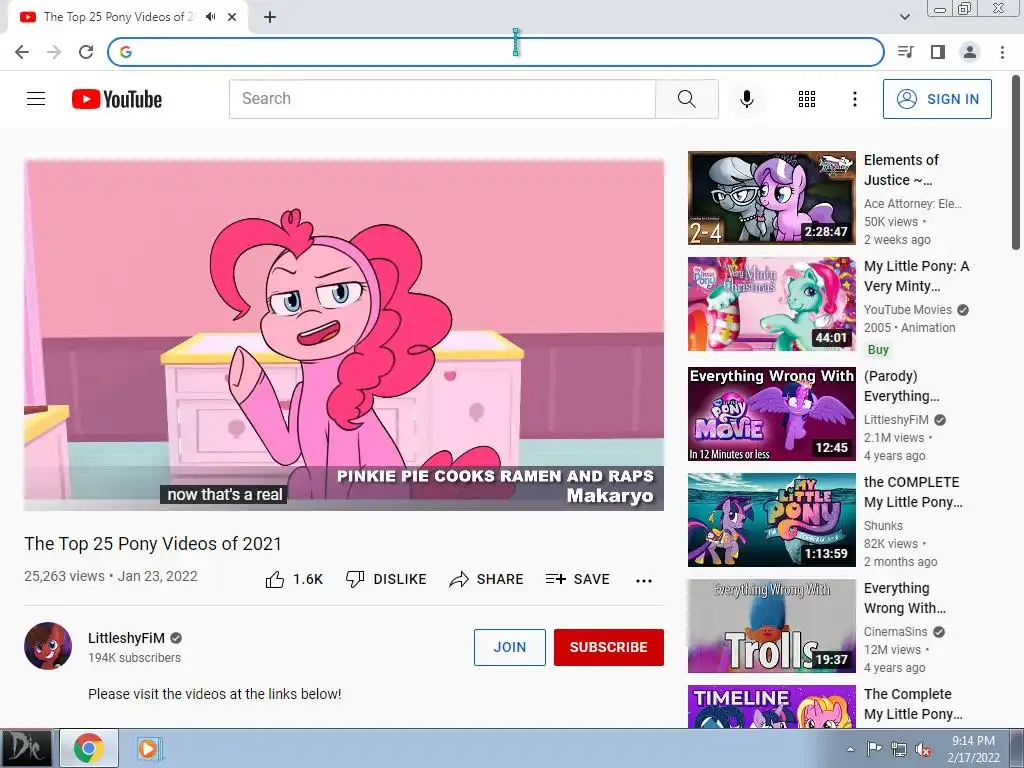Open more actions ellipsis below video
The height and width of the screenshot is (768, 1024).
644,581
